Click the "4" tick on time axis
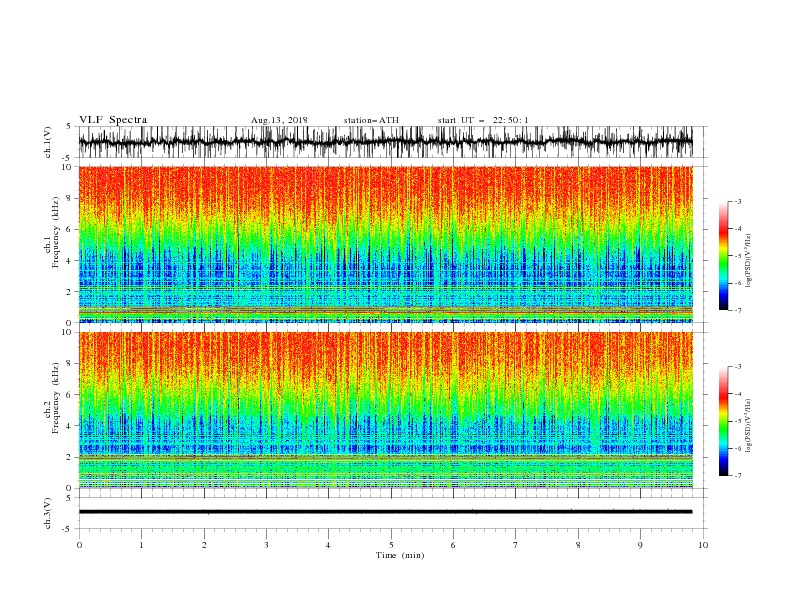The width and height of the screenshot is (792, 612). point(328,545)
